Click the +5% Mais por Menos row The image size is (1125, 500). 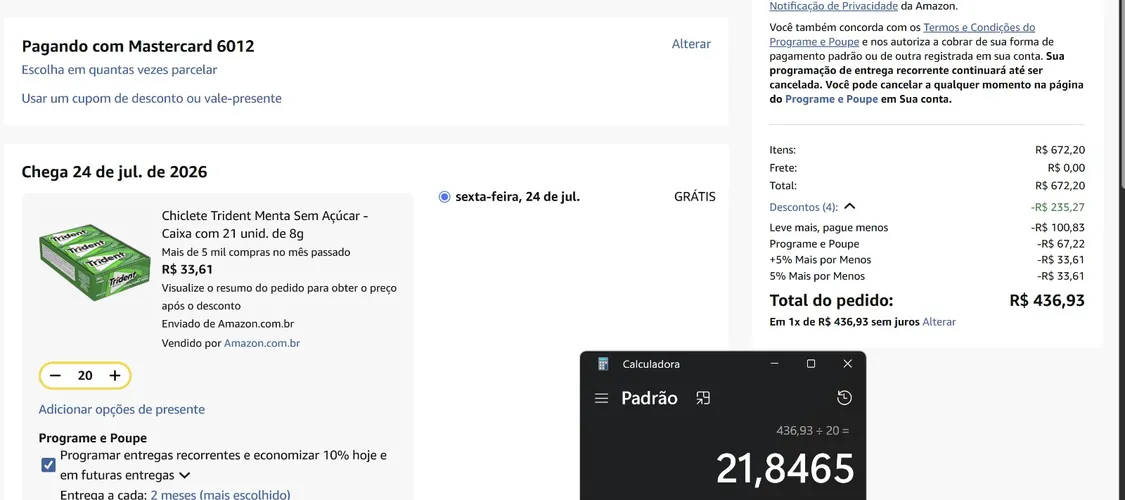click(927, 260)
